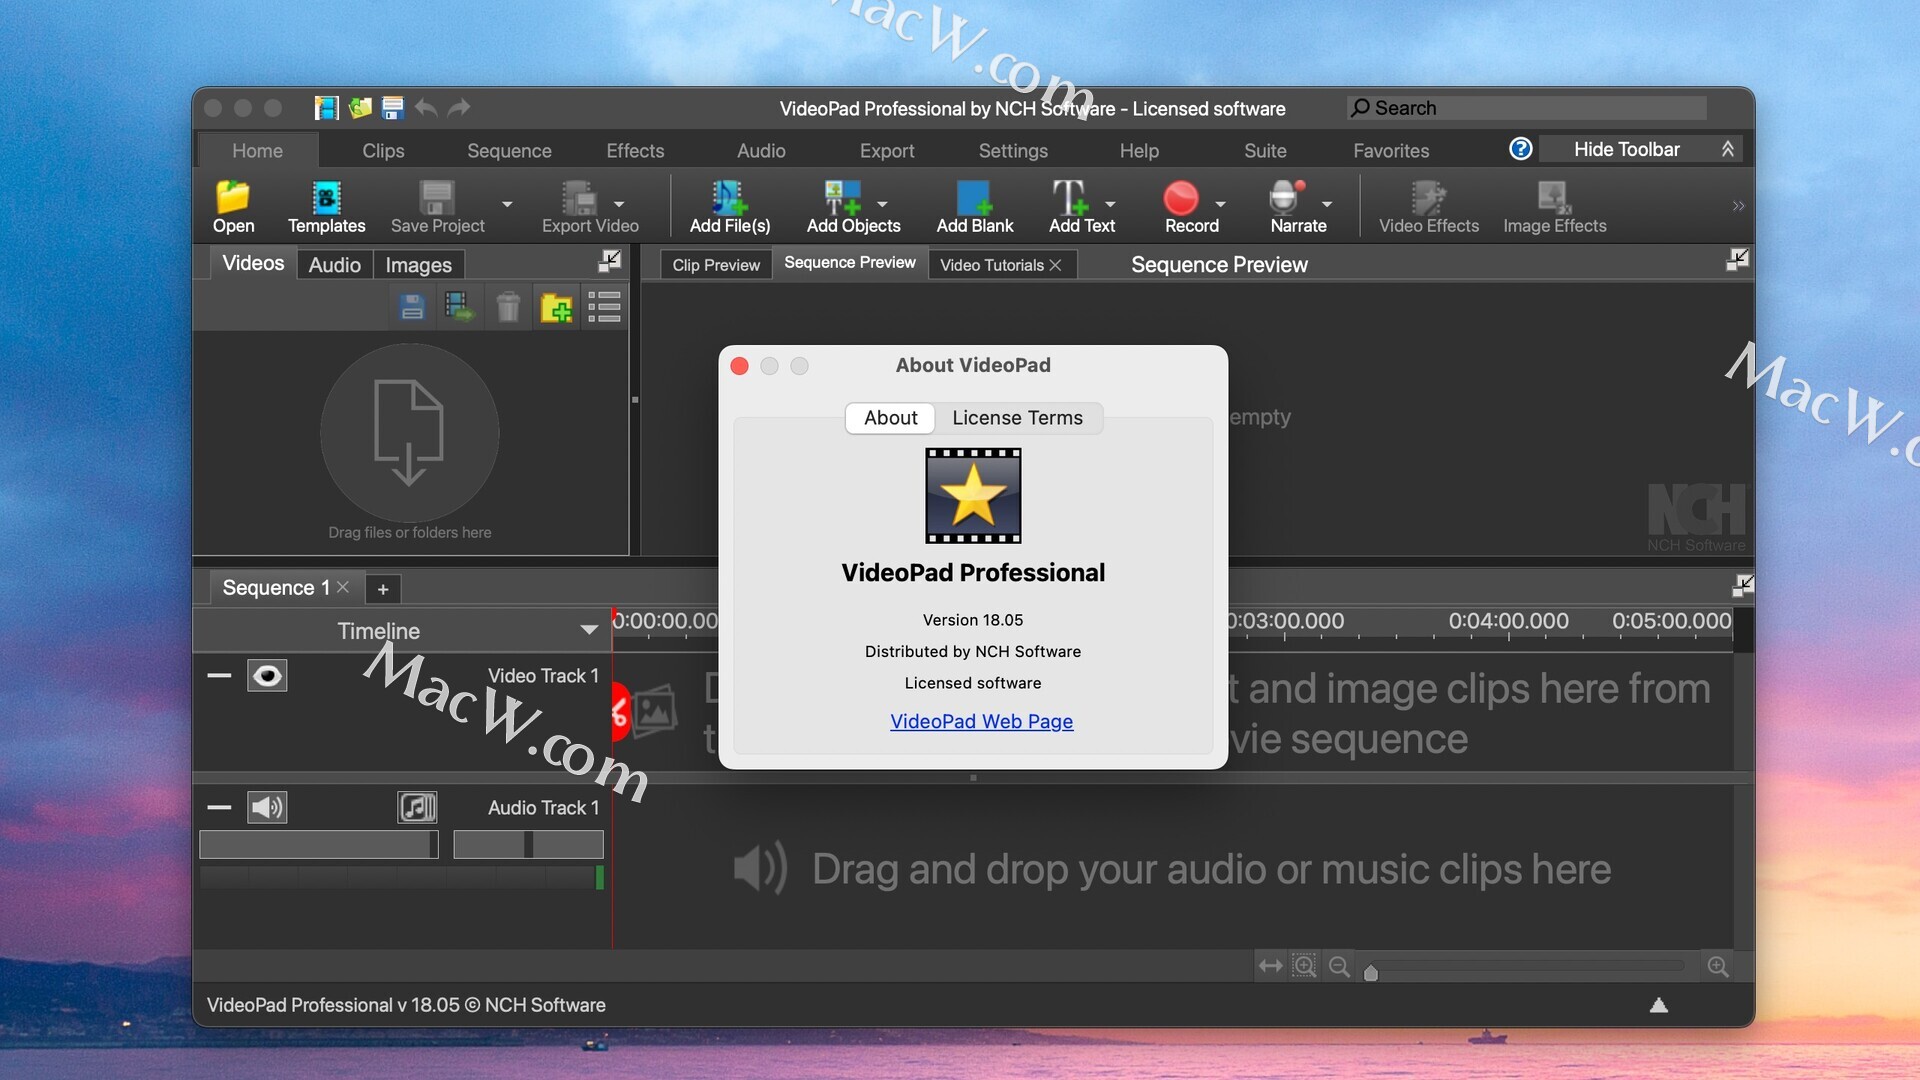Click the red Record button icon

coord(1181,198)
